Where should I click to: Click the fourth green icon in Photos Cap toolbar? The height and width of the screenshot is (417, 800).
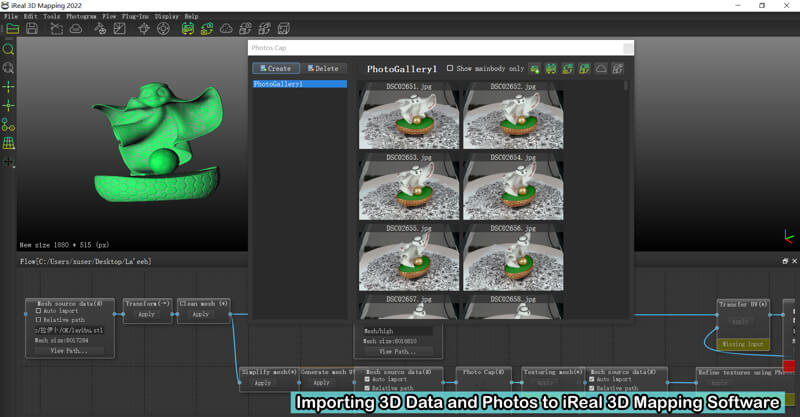tap(584, 68)
